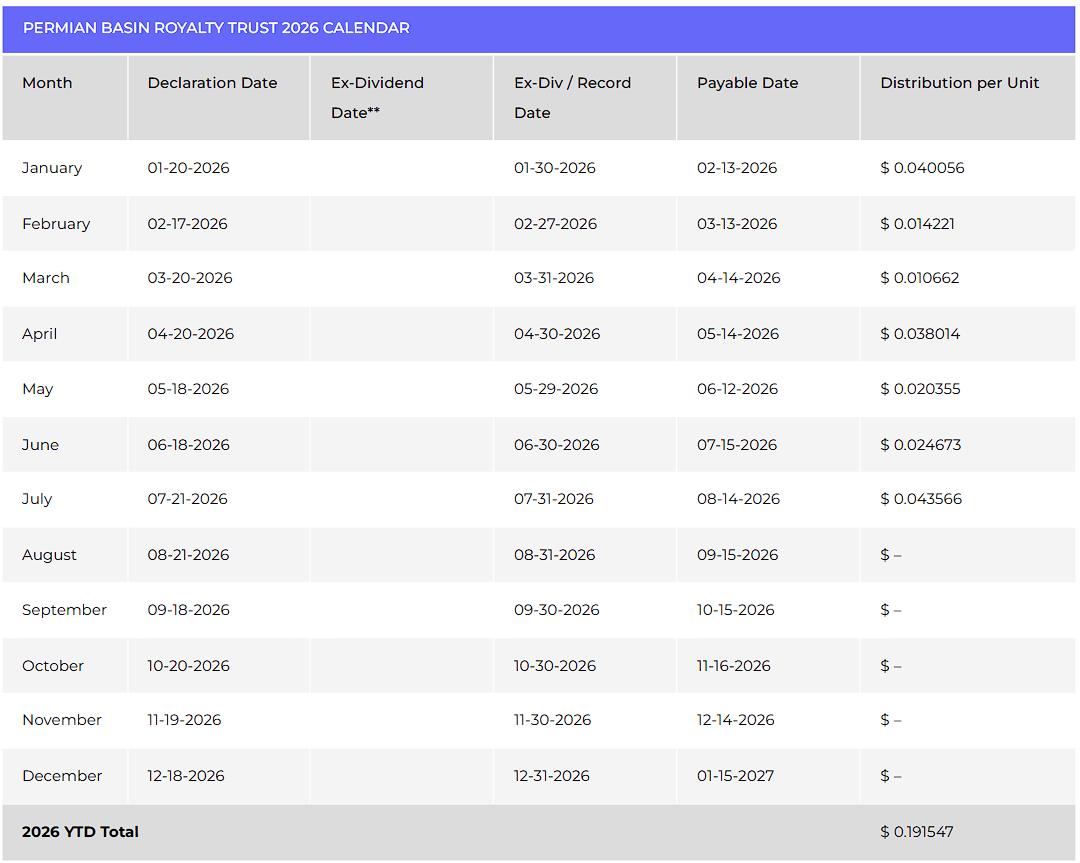This screenshot has width=1080, height=863.
Task: Select declaration date 09-18-2026
Action: pos(189,610)
